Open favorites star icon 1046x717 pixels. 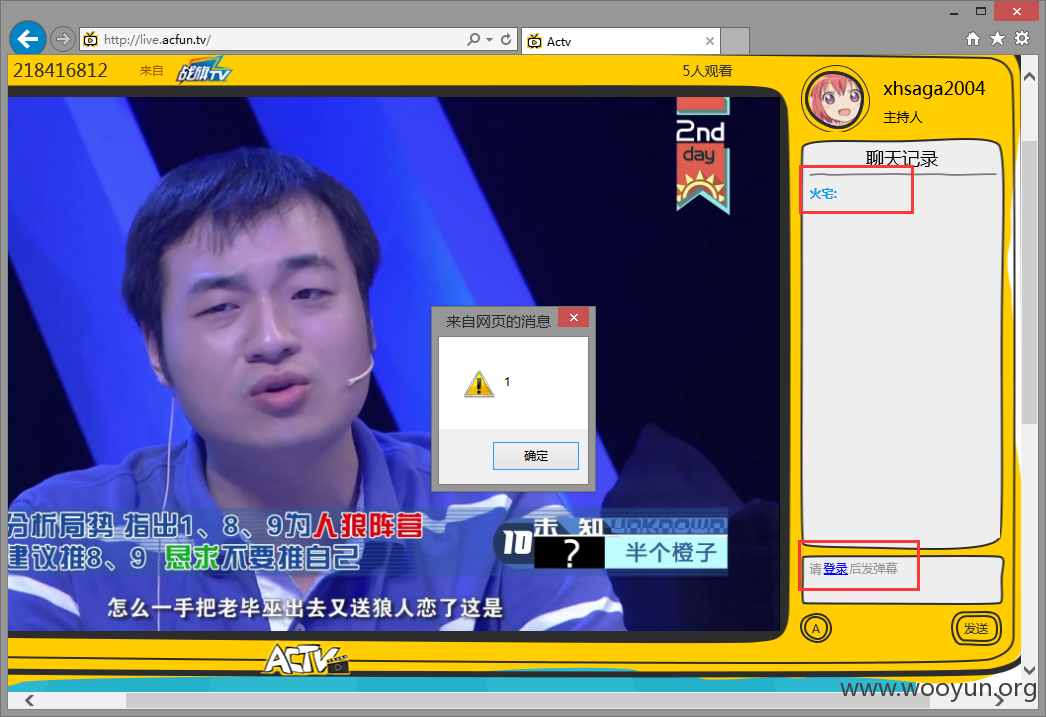(997, 39)
